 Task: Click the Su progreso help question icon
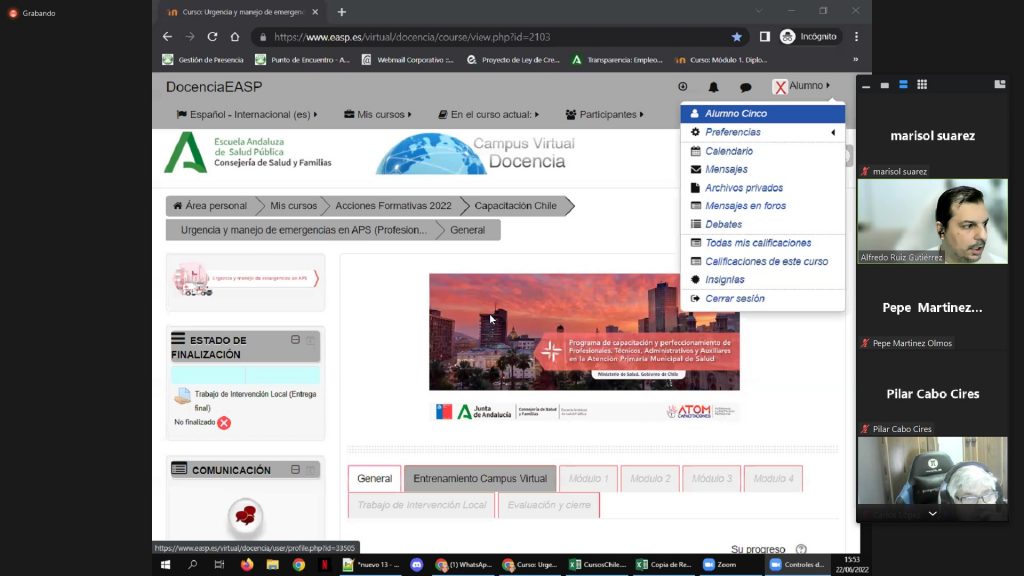point(800,549)
